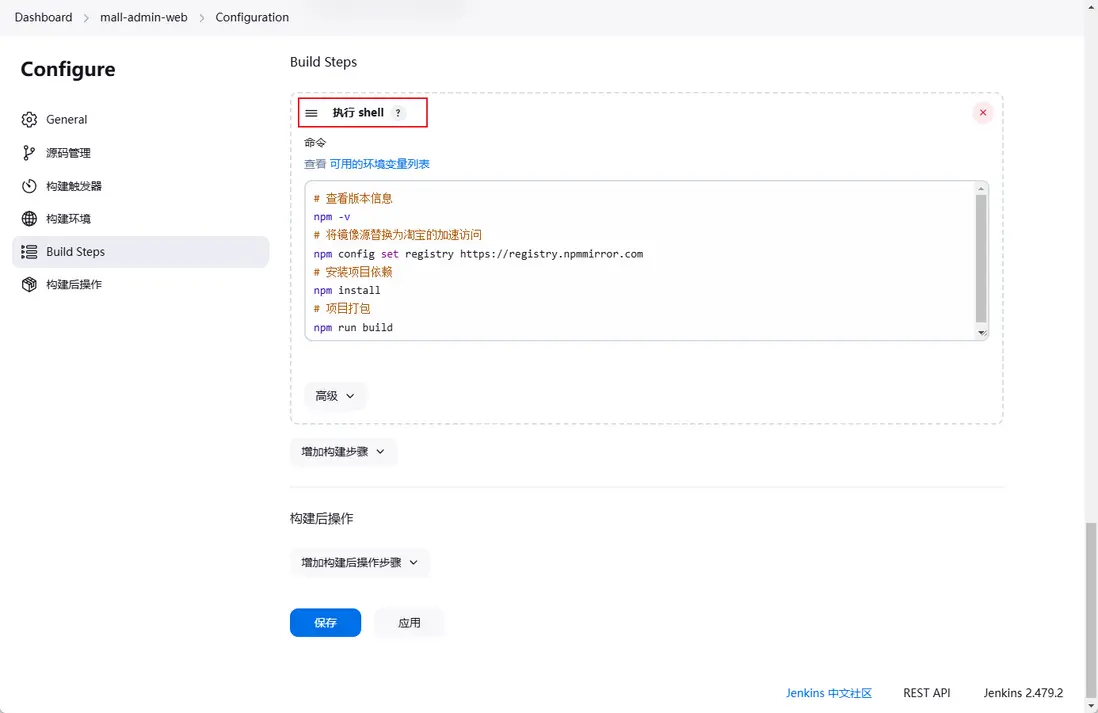Open 可用的环境变量列表 link
This screenshot has height=713, width=1098.
point(380,164)
